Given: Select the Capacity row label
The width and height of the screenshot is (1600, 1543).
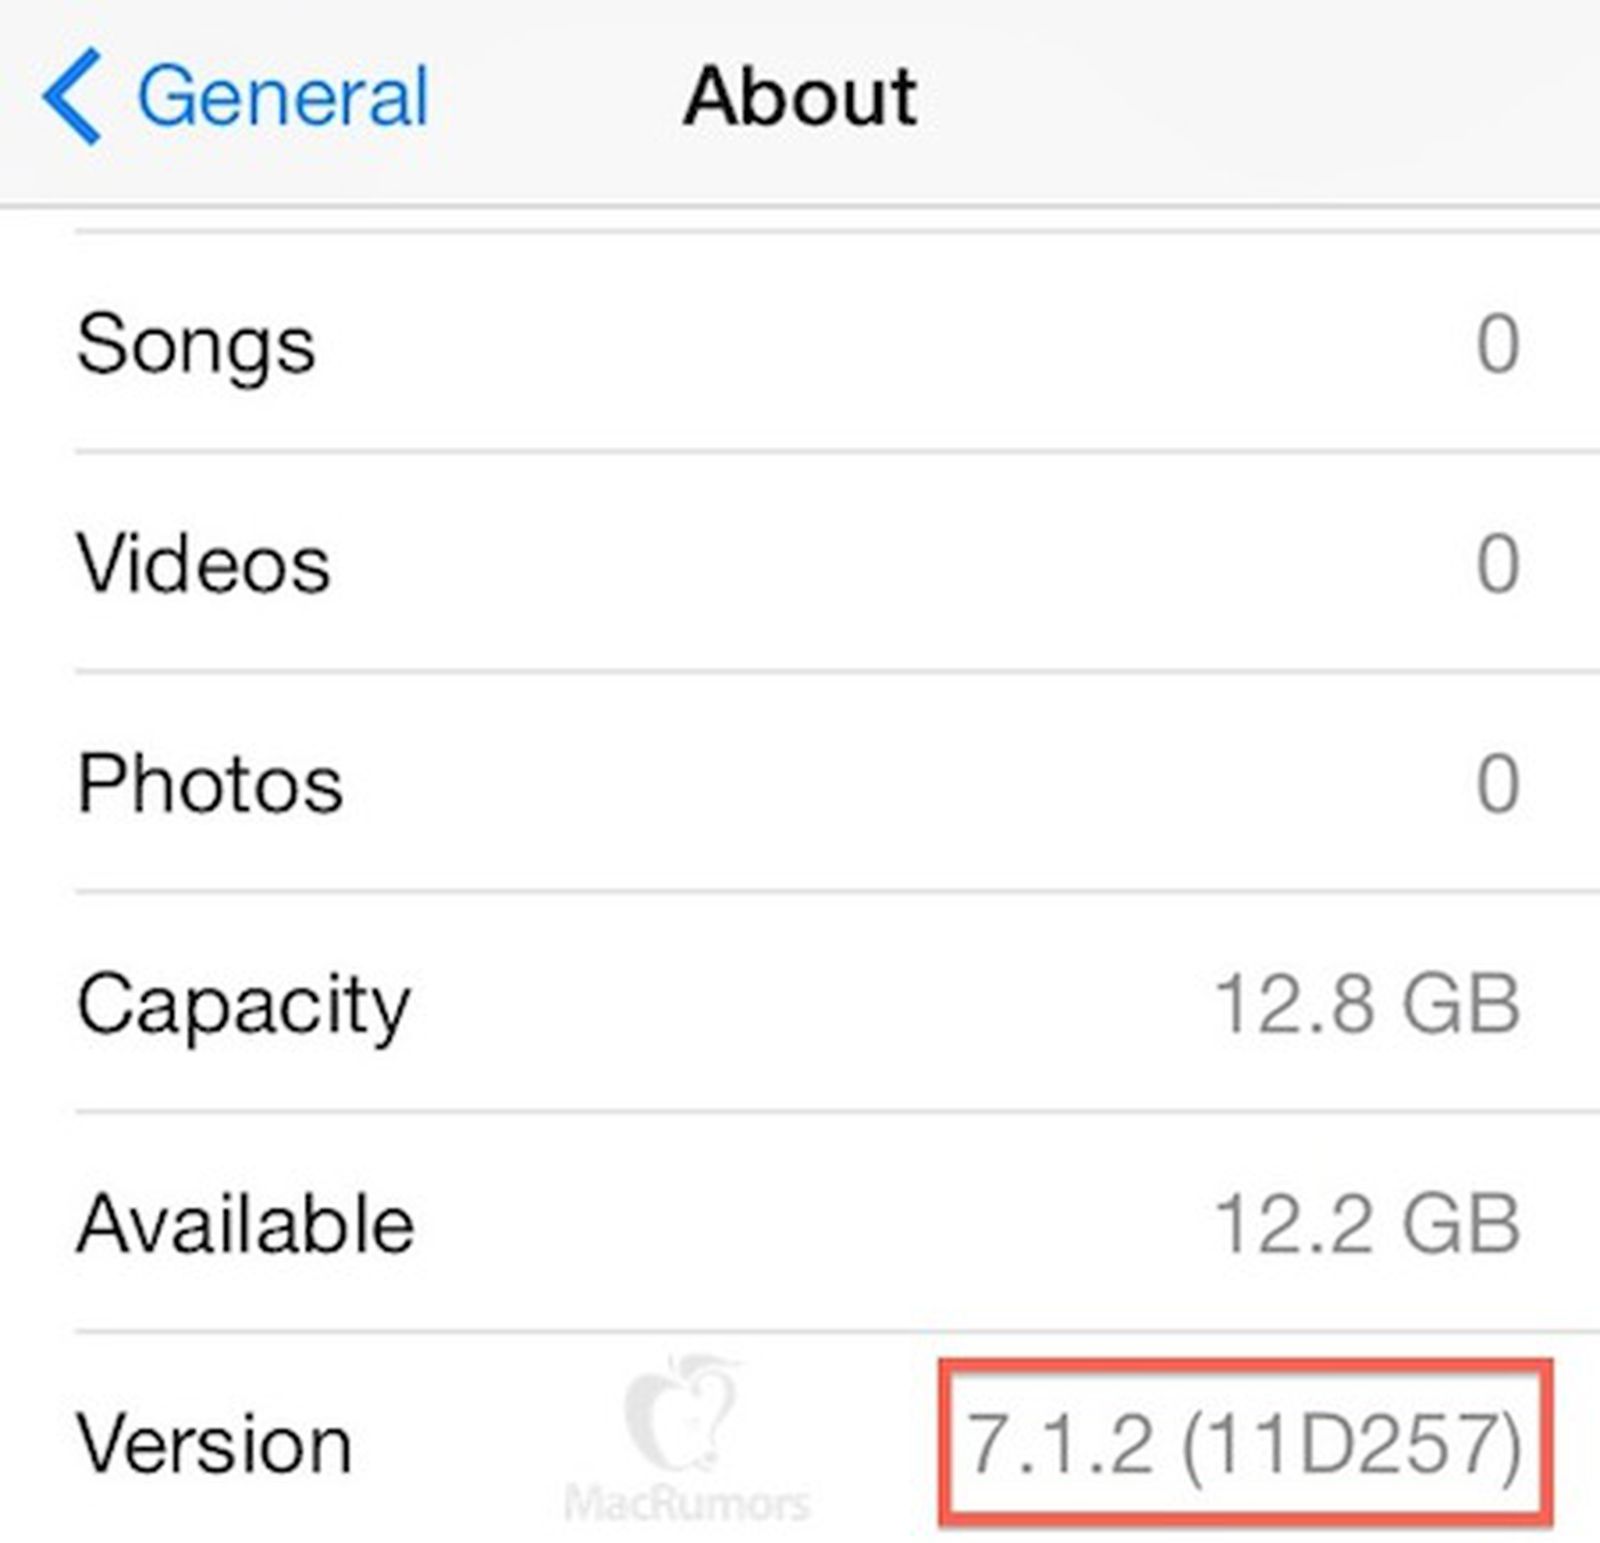Looking at the screenshot, I should 244,1007.
